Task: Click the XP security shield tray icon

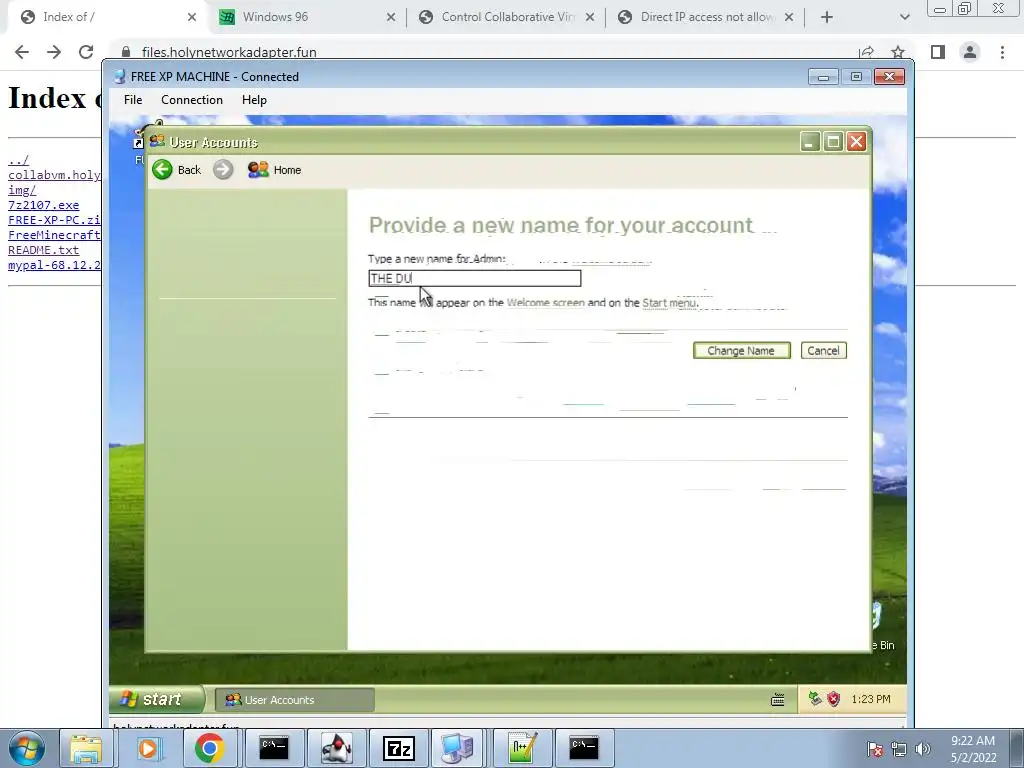Action: pyautogui.click(x=833, y=699)
